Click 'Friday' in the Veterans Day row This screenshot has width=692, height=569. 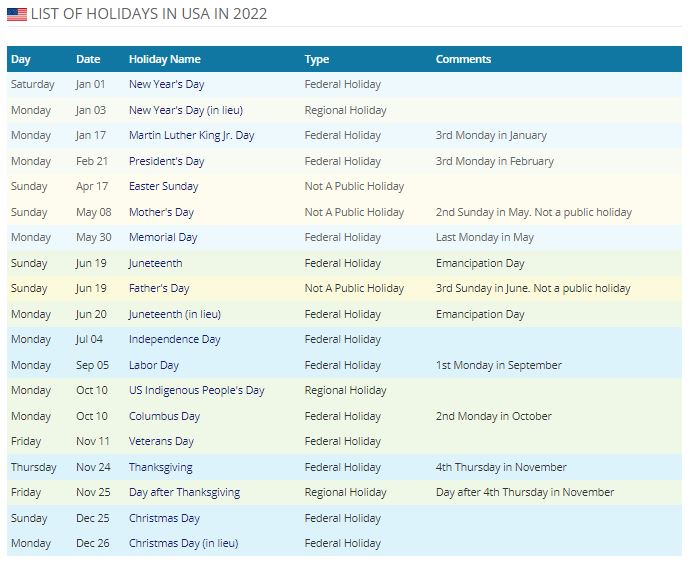(x=26, y=441)
